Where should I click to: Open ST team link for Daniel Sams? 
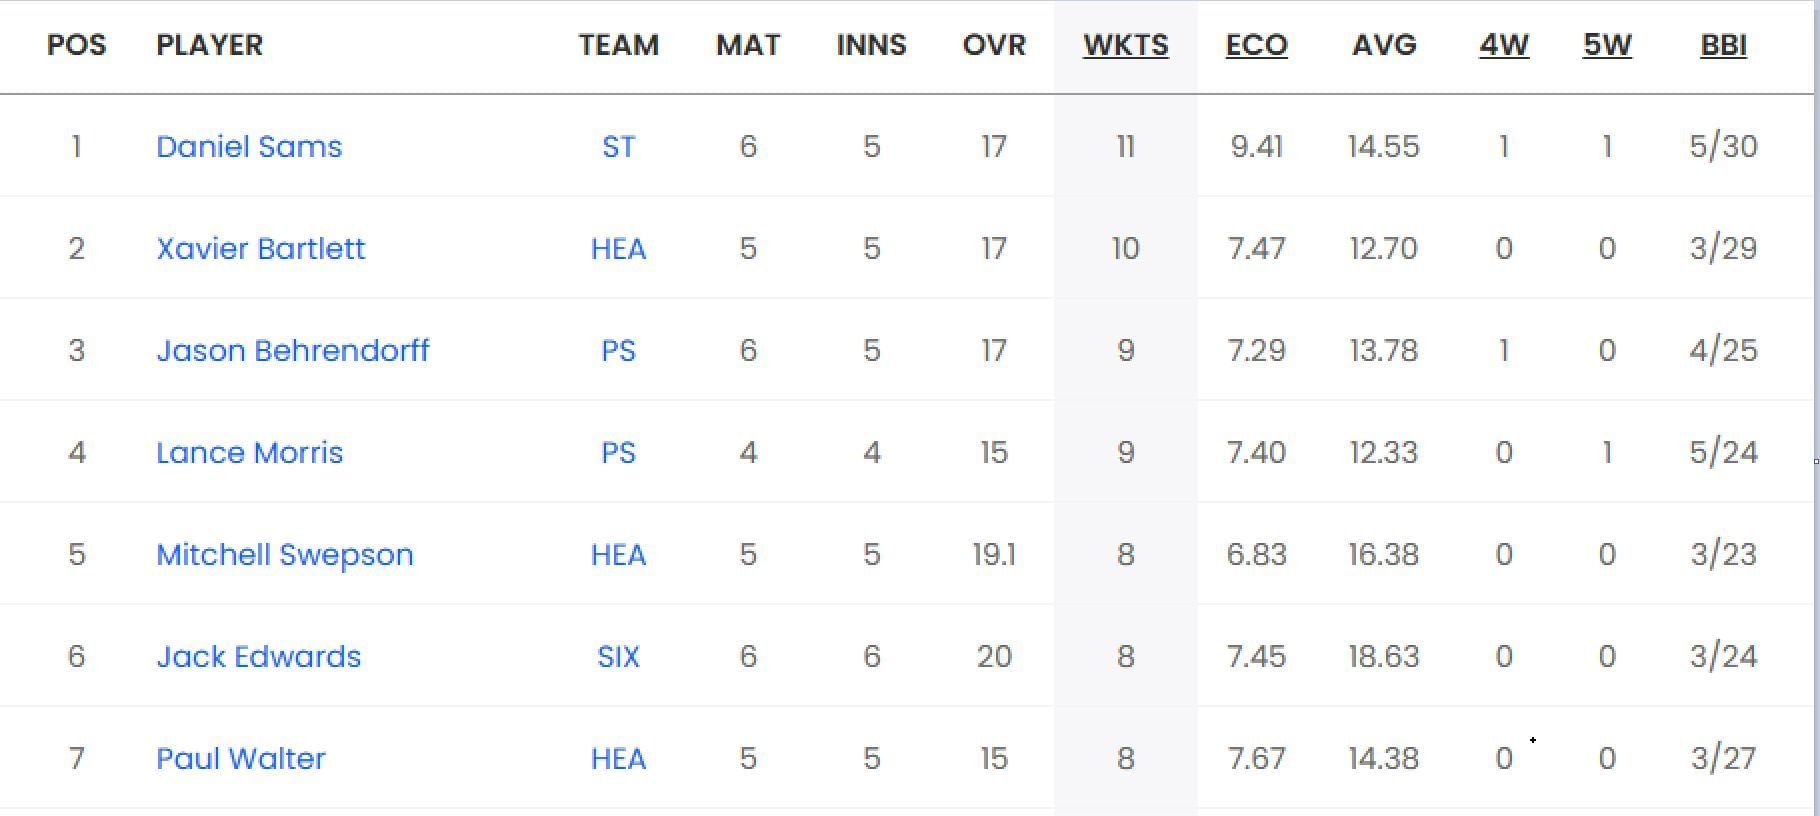pyautogui.click(x=618, y=147)
